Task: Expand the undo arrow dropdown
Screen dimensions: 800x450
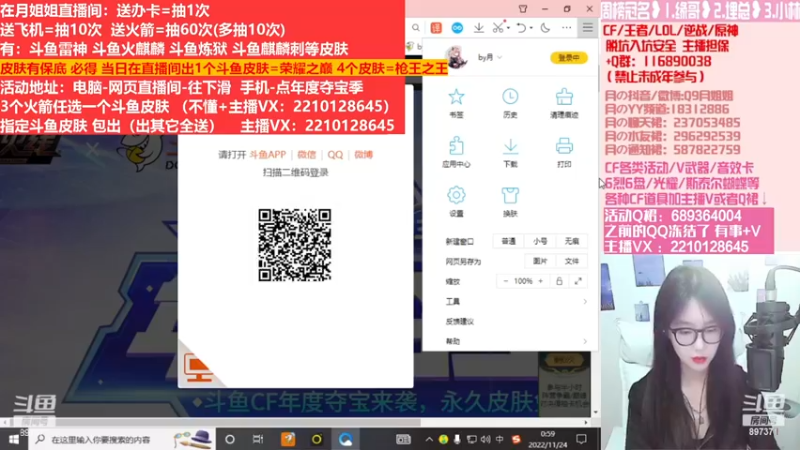Action: (531, 28)
